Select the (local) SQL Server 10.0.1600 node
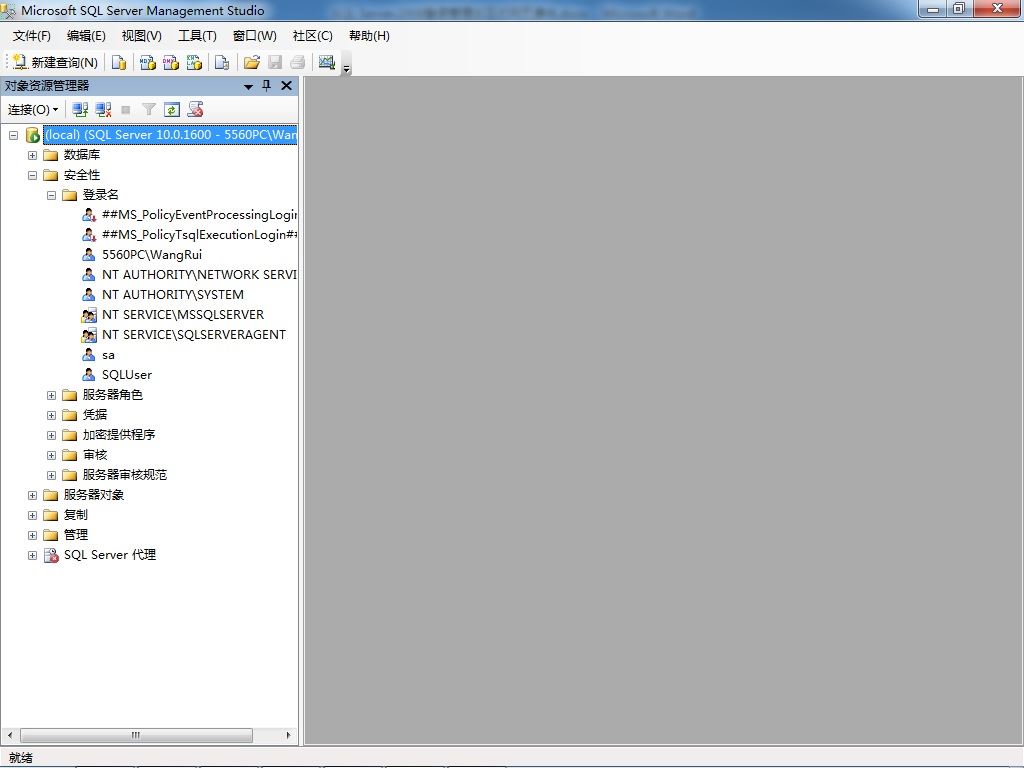1024x768 pixels. tap(170, 135)
